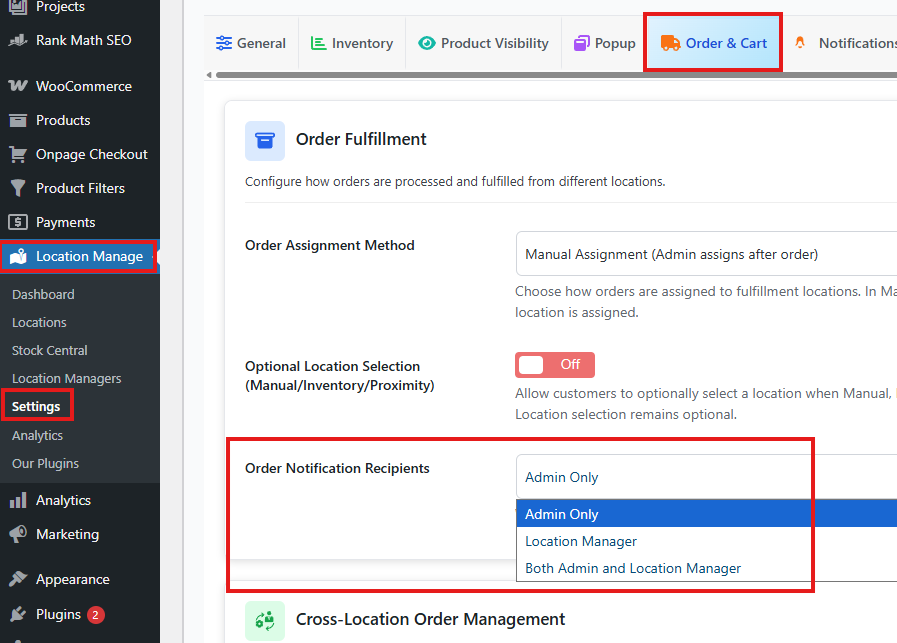Click the Inventory chart icon
Viewport: 897px width, 643px height.
point(318,43)
